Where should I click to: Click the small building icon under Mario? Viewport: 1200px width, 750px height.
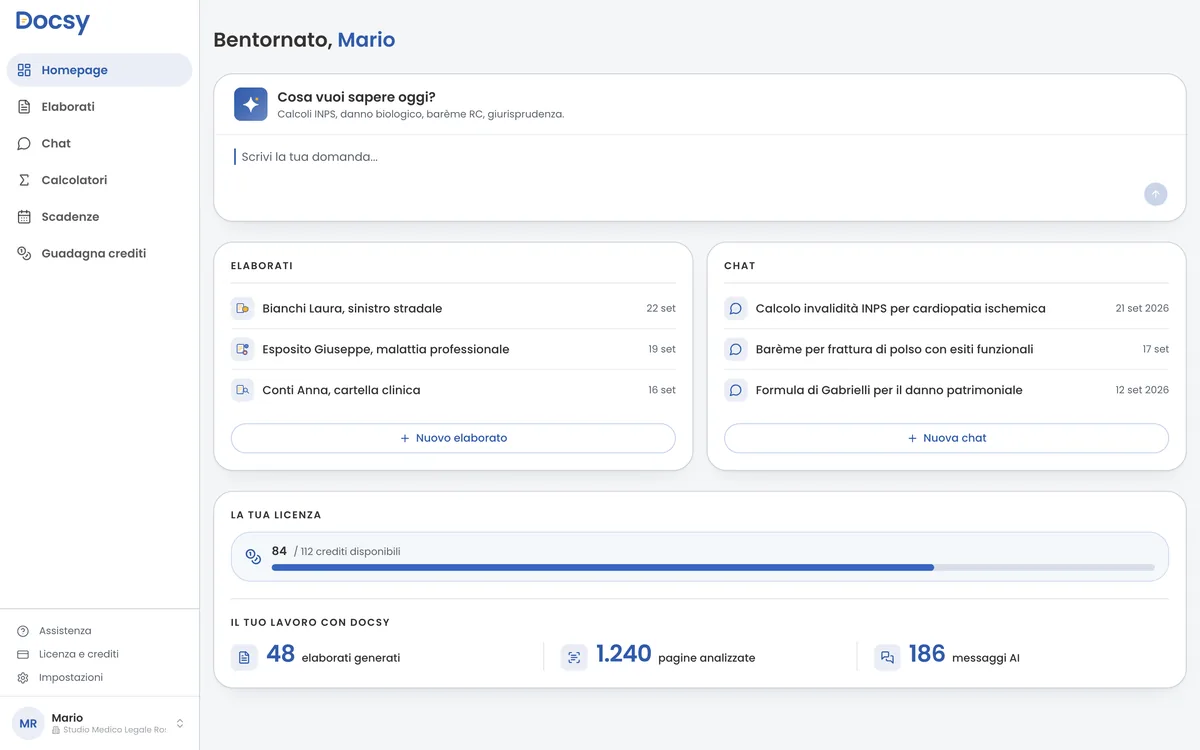point(56,731)
